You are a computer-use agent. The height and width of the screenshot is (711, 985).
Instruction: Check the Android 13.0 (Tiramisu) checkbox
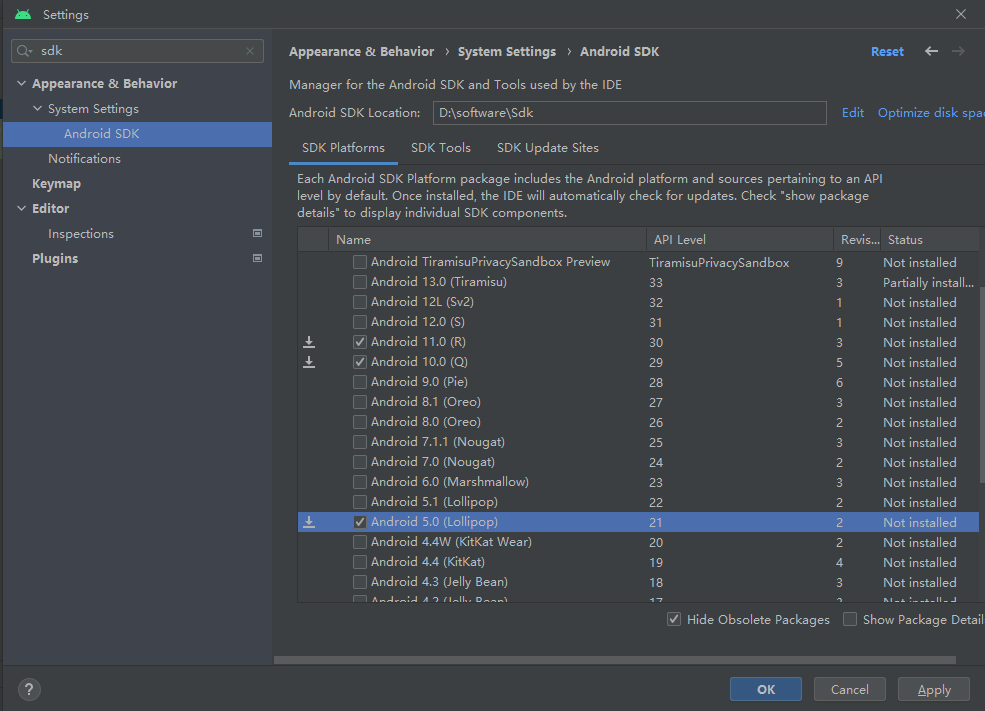(x=360, y=282)
